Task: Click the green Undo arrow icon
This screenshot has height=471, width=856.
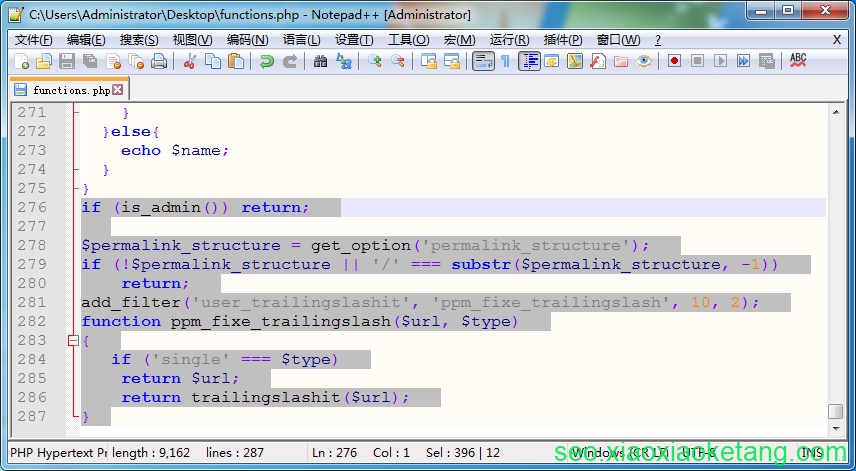Action: click(266, 61)
